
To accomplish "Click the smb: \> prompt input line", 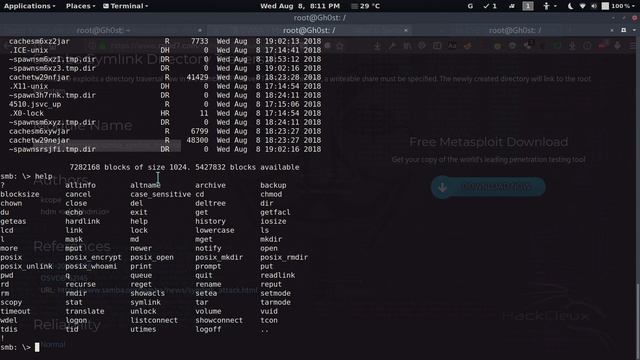I will point(20,347).
